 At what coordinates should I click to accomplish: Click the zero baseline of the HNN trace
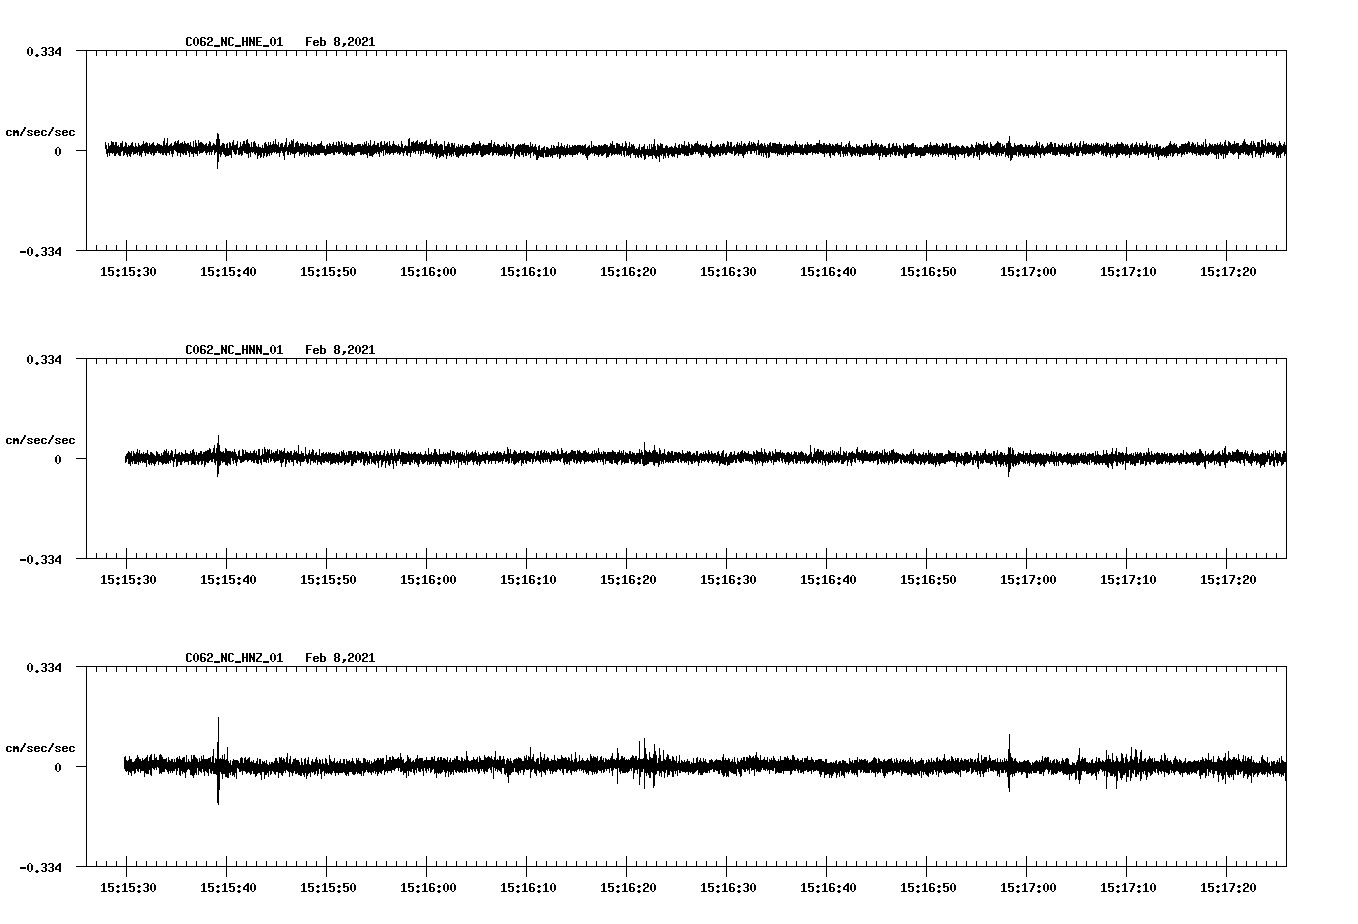600,458
